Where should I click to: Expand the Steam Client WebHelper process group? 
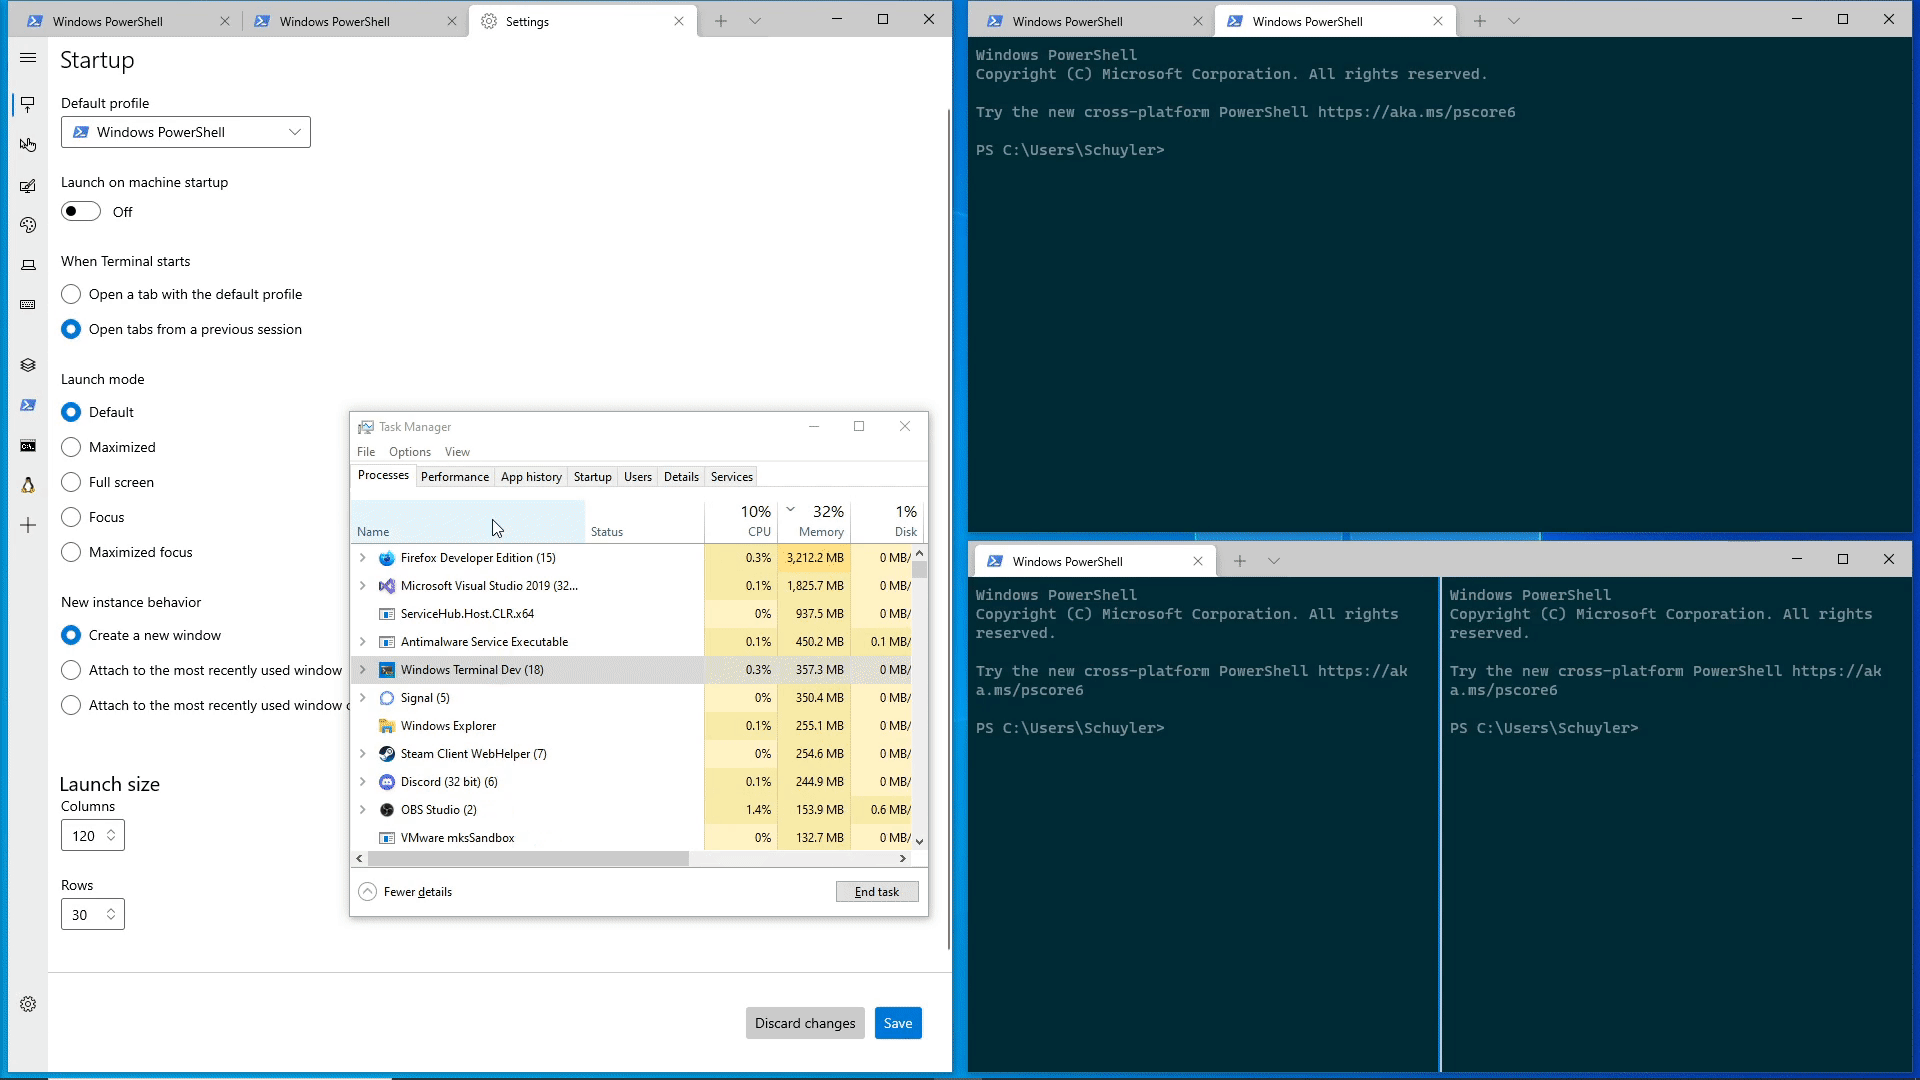click(363, 754)
